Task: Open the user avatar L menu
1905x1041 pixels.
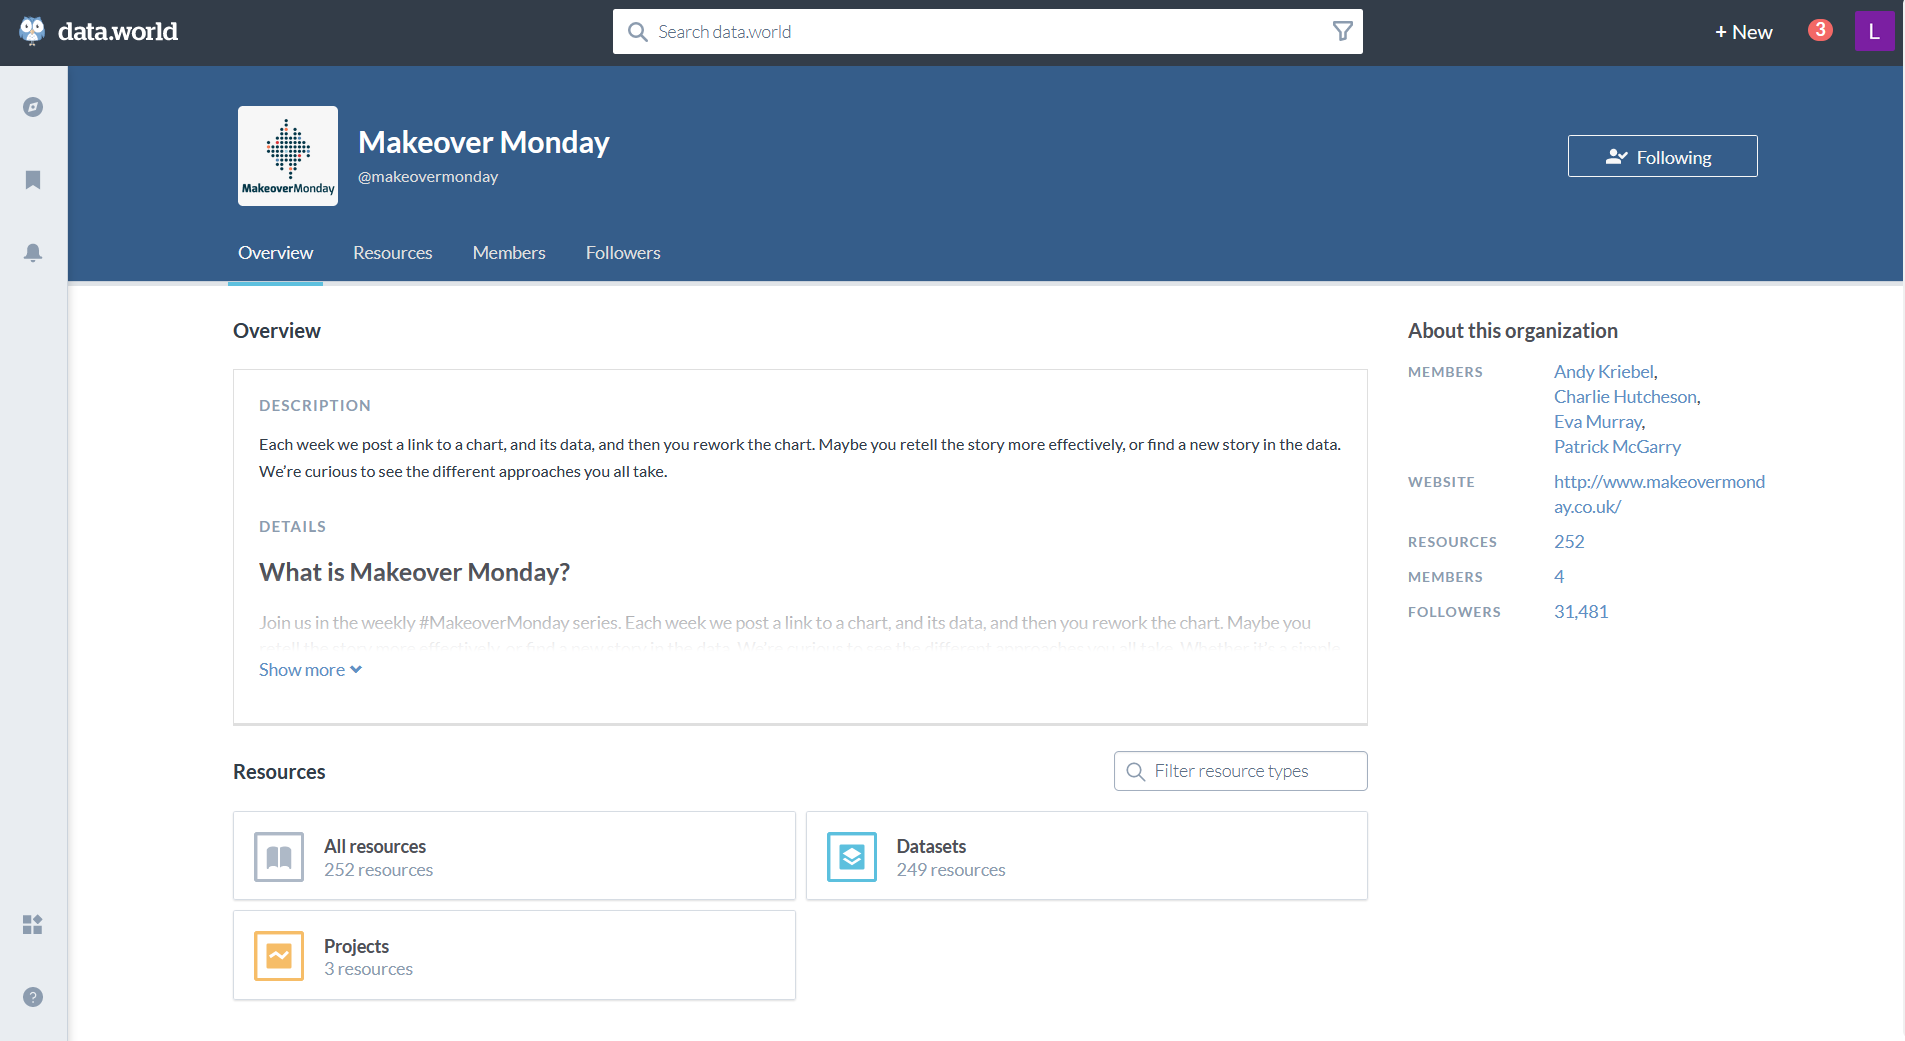Action: tap(1874, 31)
